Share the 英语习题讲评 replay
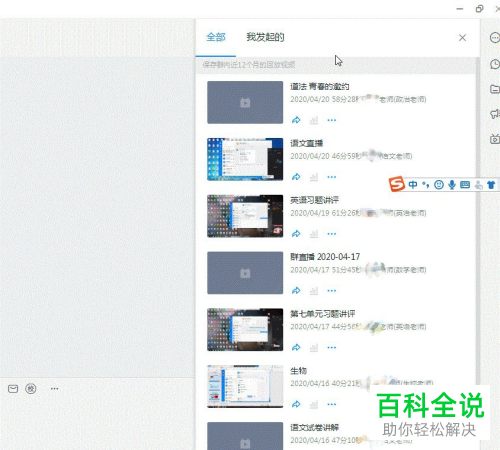The height and width of the screenshot is (450, 500). pos(296,234)
